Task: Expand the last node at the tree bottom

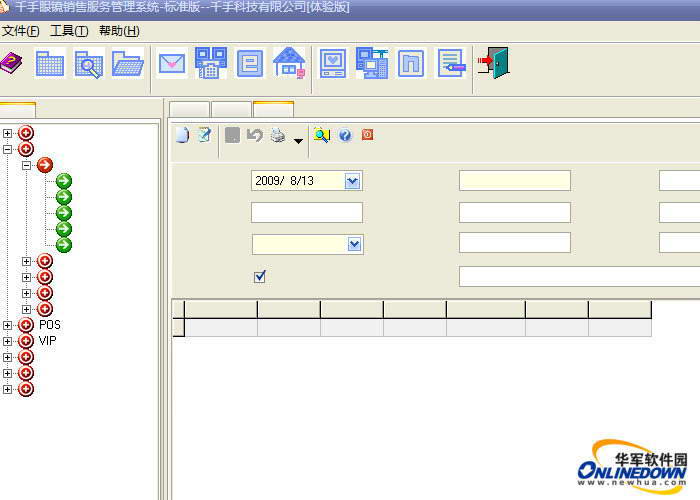Action: click(x=7, y=389)
